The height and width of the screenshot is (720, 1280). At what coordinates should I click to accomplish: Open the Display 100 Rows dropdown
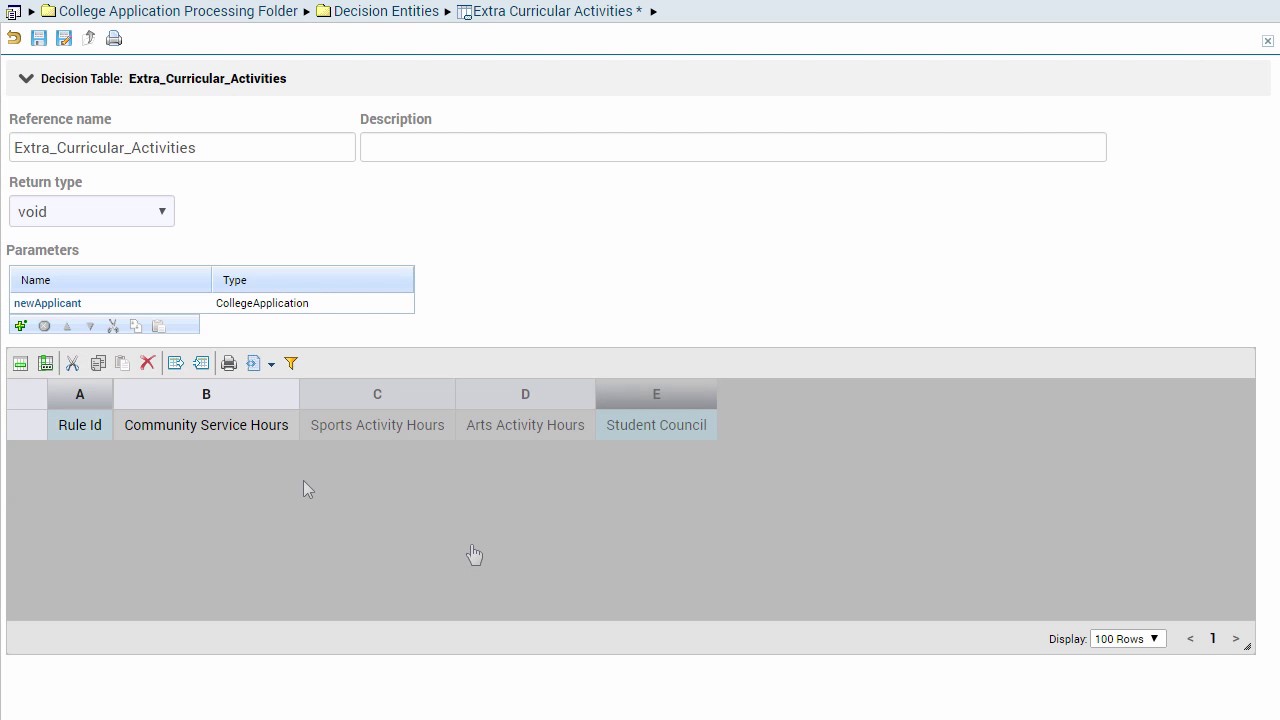coord(1128,638)
